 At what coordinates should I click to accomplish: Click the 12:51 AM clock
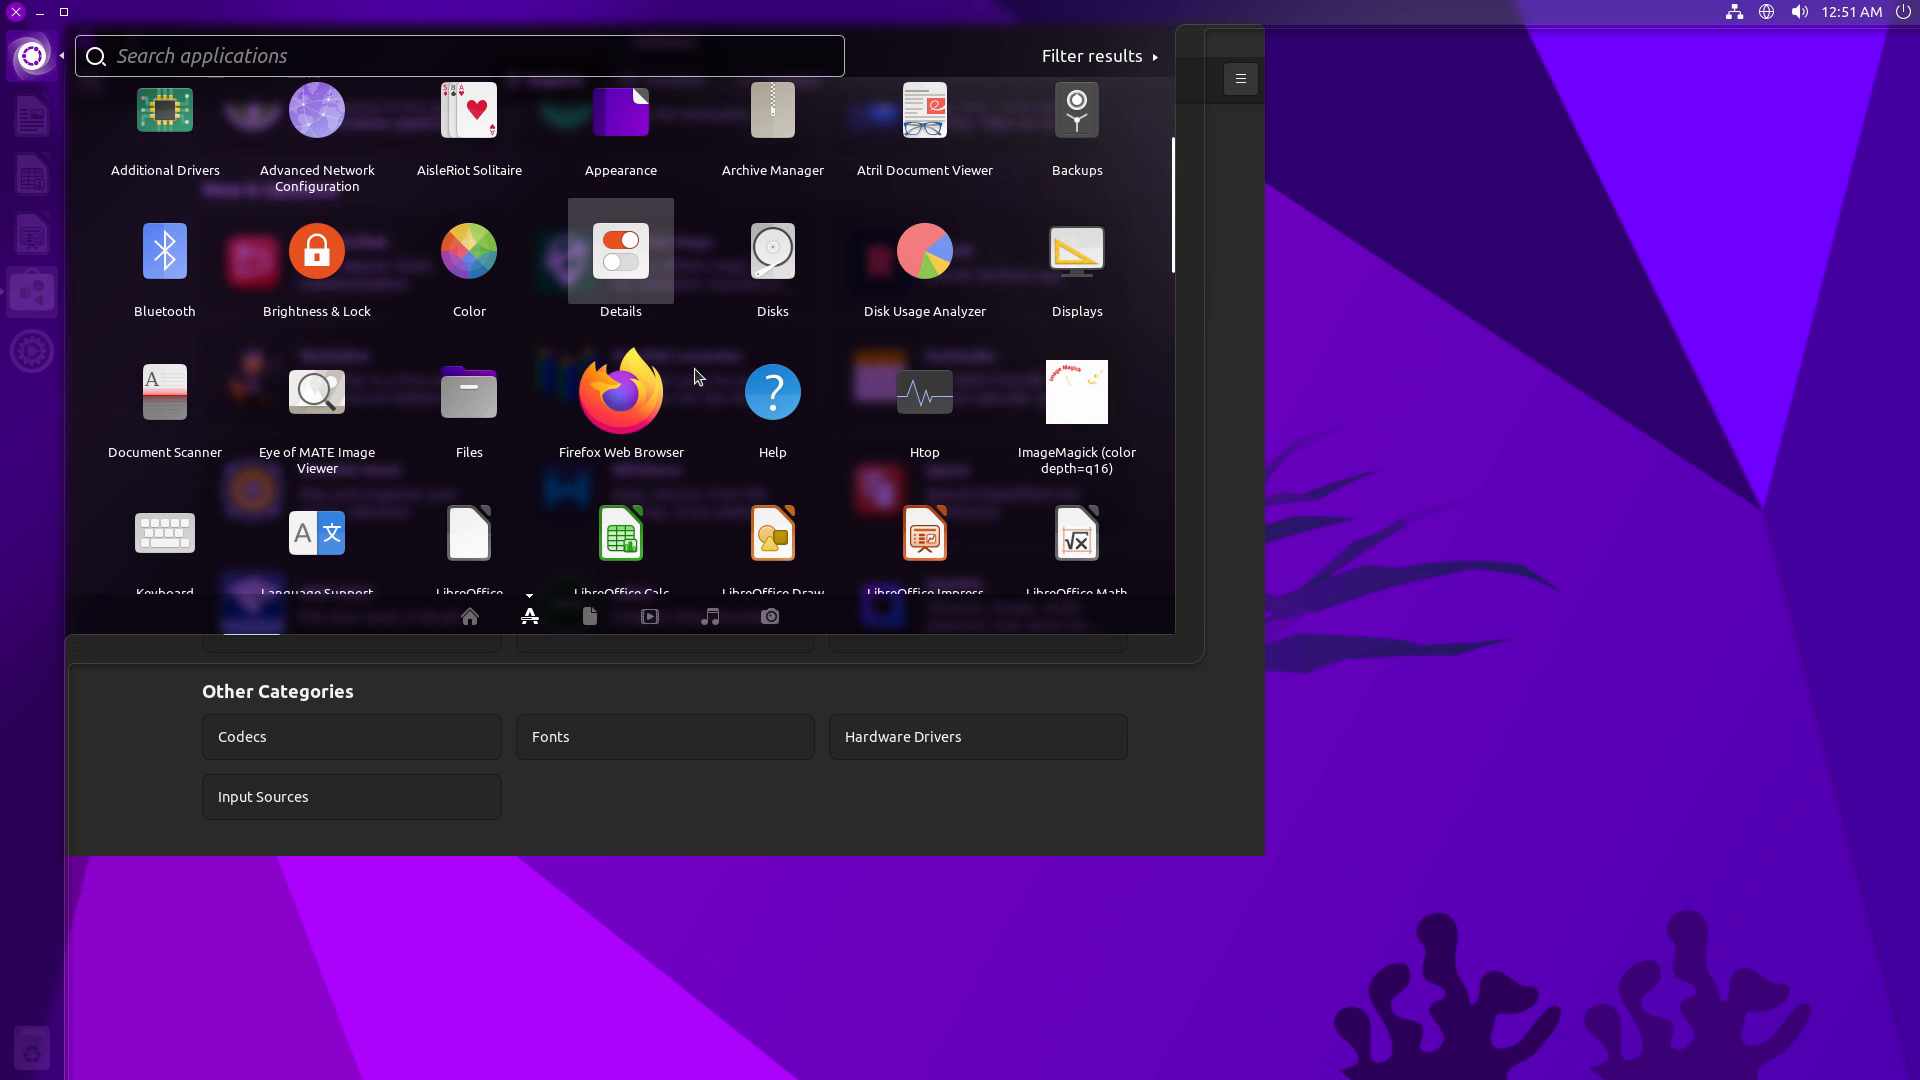tap(1852, 12)
